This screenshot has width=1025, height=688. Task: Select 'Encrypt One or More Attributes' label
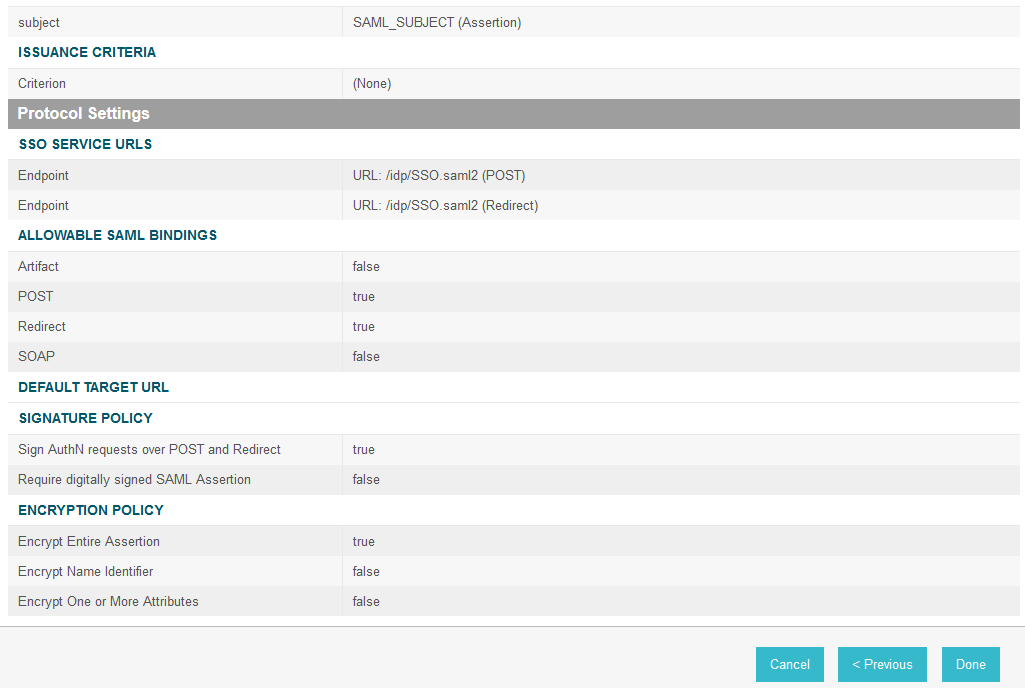click(x=109, y=602)
